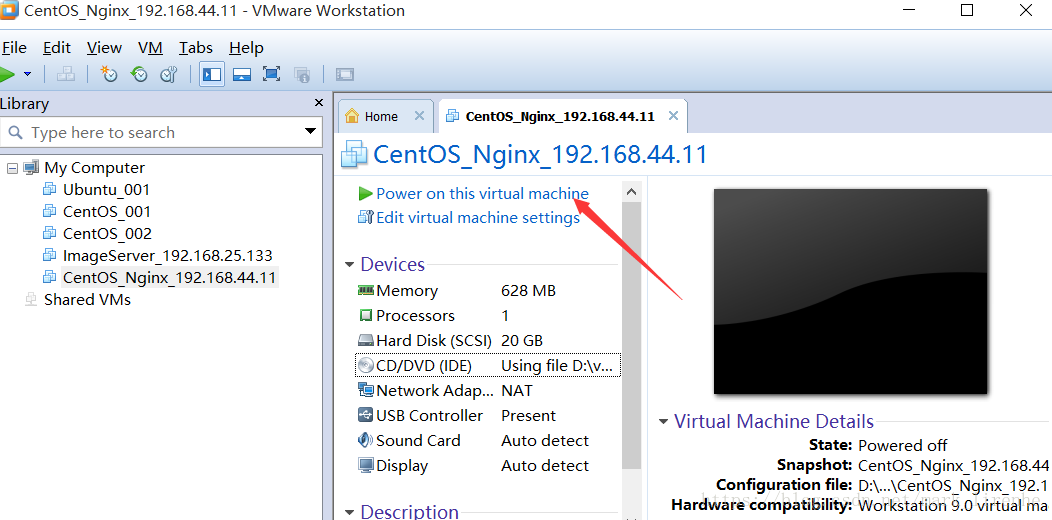The width and height of the screenshot is (1052, 520).
Task: Close the Library panel
Action: tap(319, 103)
